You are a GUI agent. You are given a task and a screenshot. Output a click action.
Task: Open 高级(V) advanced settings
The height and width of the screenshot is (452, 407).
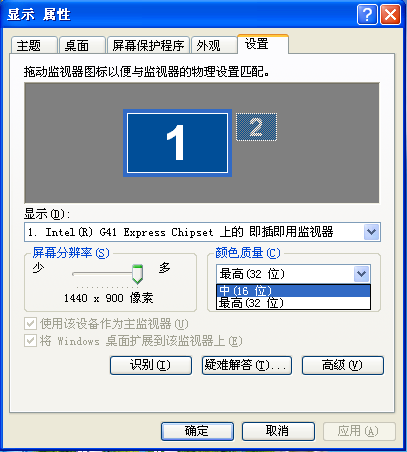(x=343, y=365)
